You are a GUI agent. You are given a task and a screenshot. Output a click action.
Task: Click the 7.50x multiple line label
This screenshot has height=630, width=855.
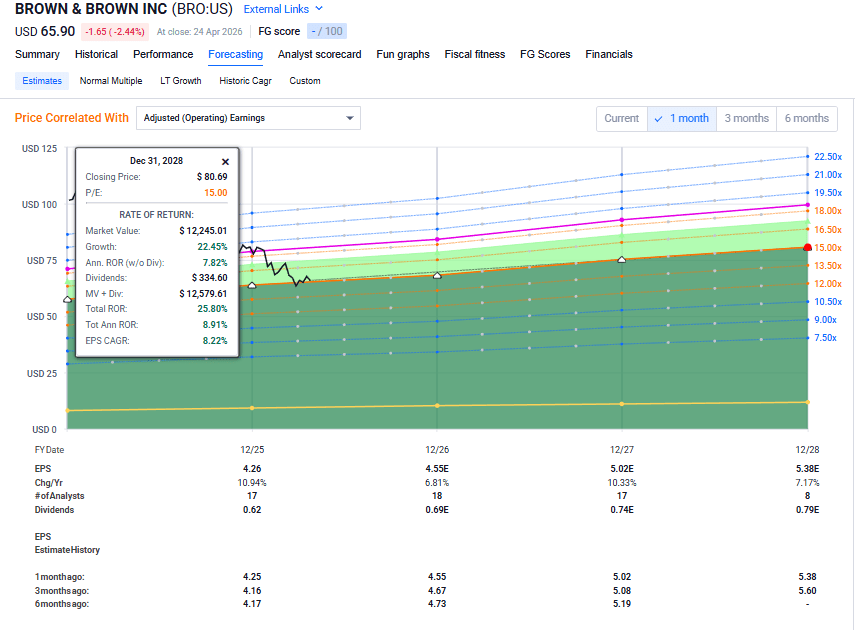826,338
